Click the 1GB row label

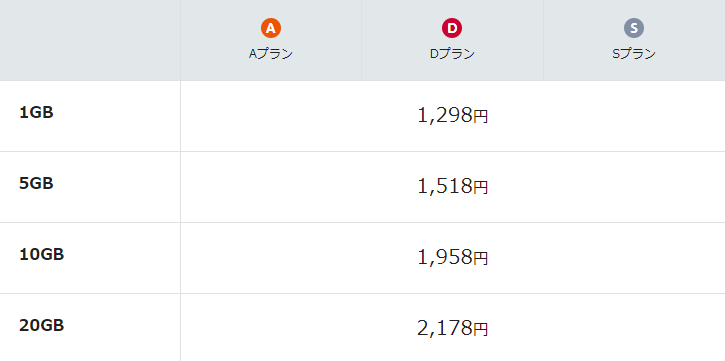click(37, 113)
